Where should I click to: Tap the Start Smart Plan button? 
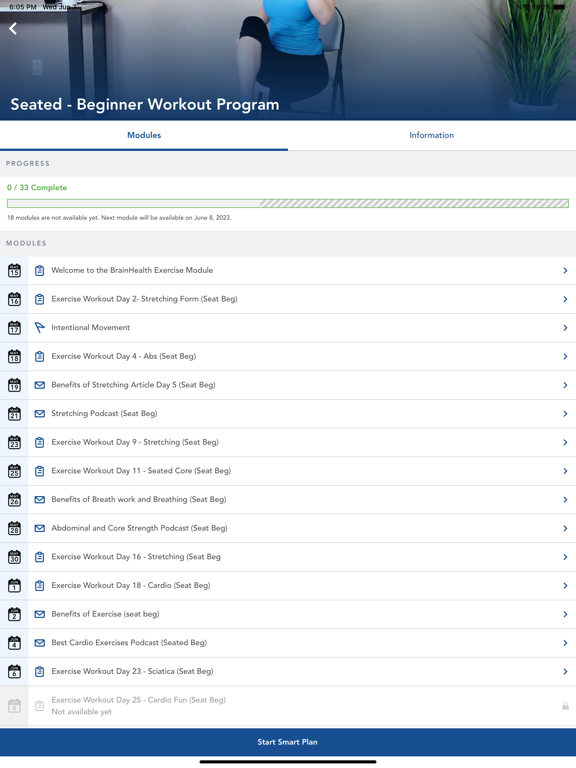pos(288,742)
